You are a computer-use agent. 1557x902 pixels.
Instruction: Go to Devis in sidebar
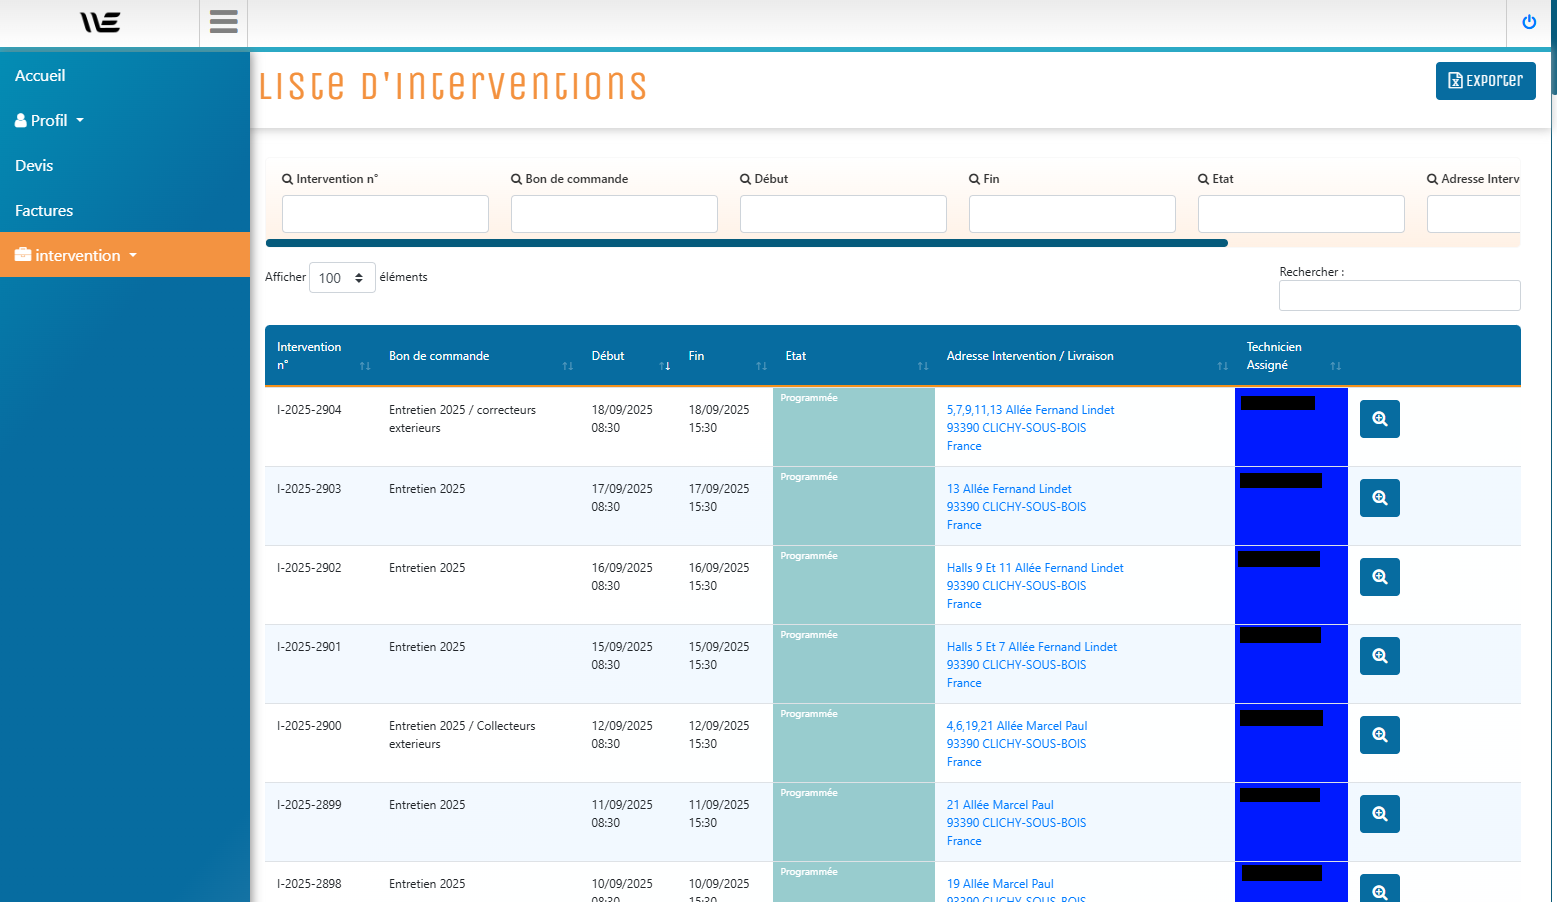click(x=34, y=166)
